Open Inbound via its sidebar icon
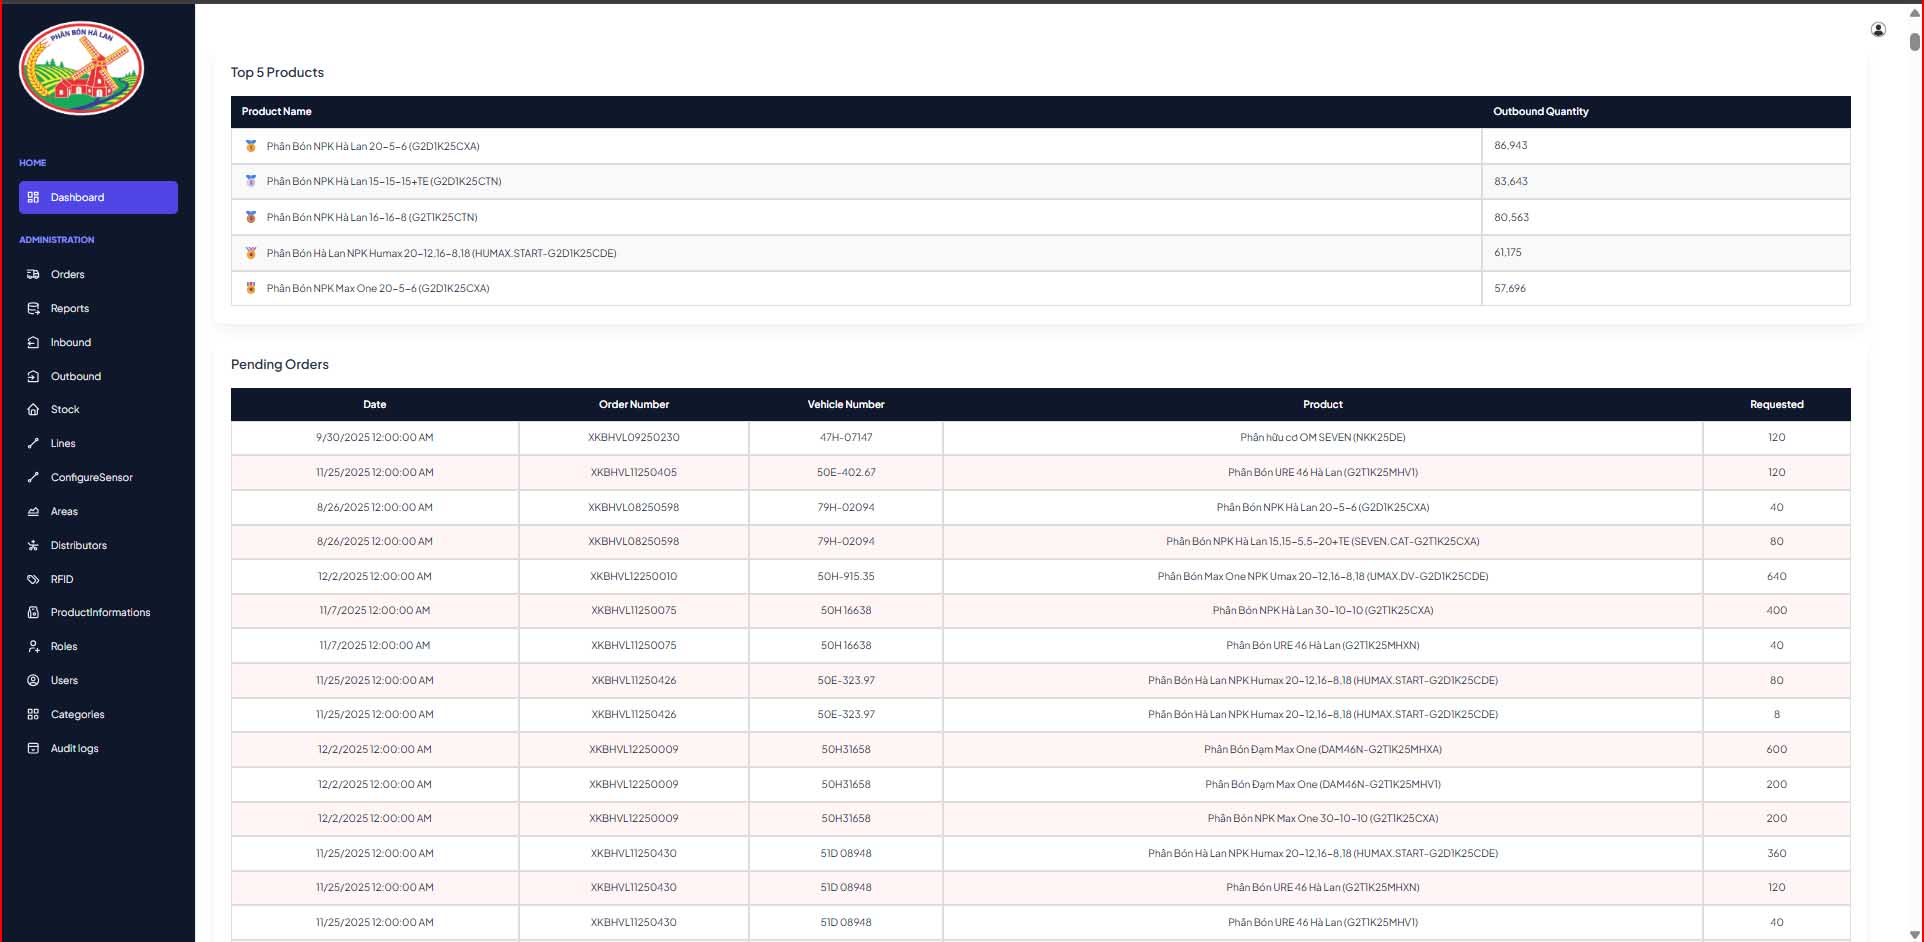 (33, 342)
